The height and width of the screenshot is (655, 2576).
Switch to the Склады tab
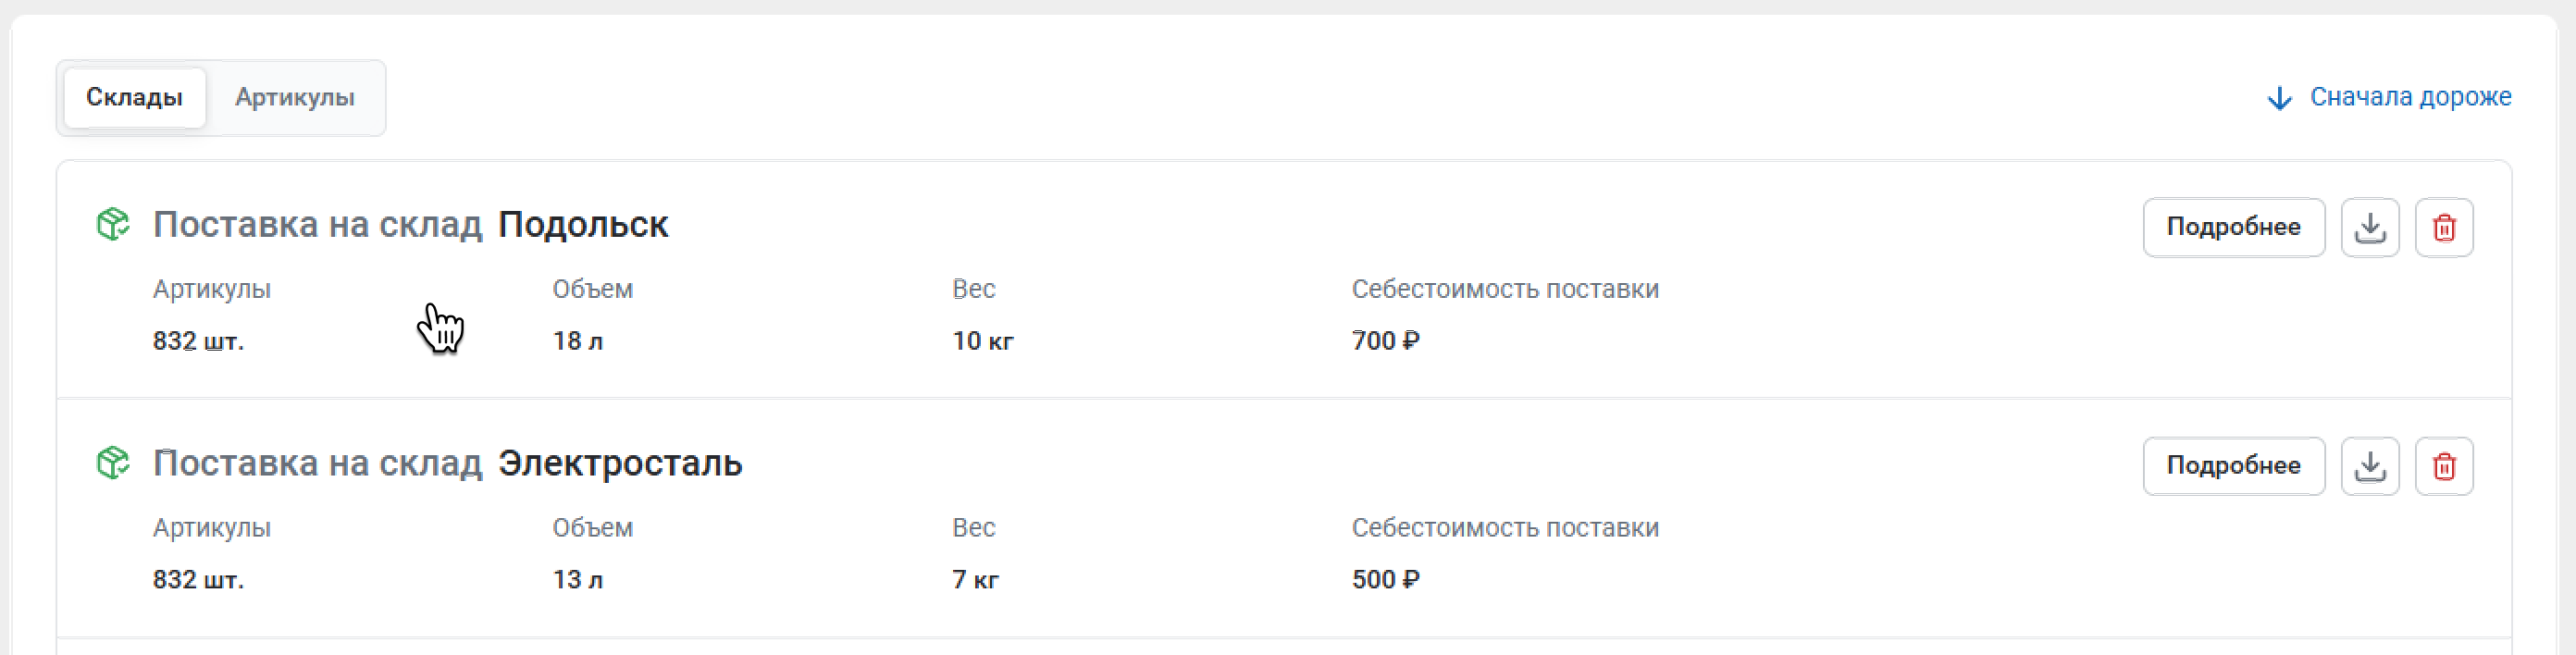tap(134, 97)
